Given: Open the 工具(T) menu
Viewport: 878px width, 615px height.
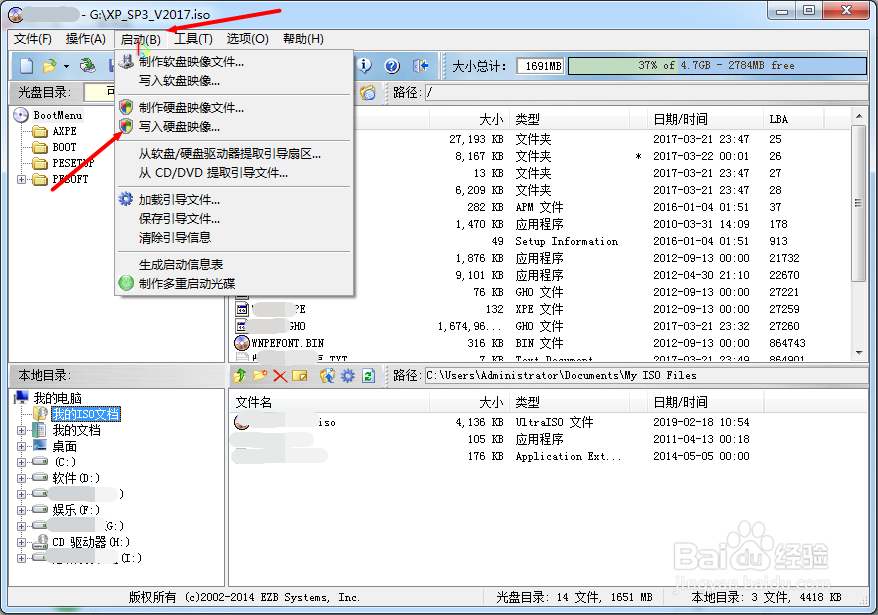Looking at the screenshot, I should click(x=193, y=39).
